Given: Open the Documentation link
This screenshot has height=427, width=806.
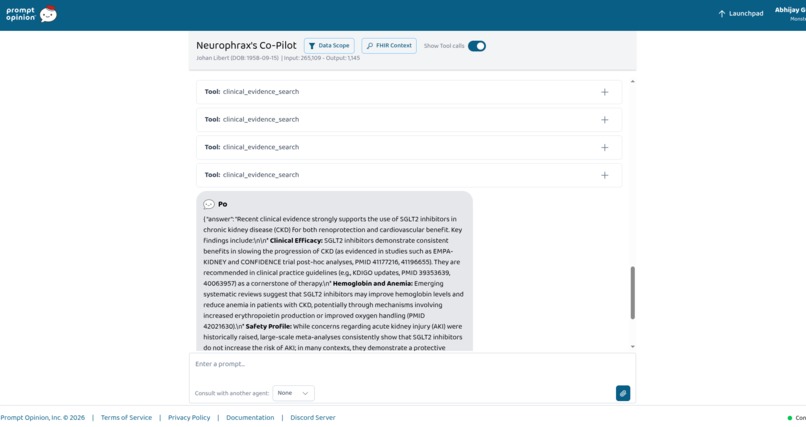Looking at the screenshot, I should pyautogui.click(x=250, y=418).
